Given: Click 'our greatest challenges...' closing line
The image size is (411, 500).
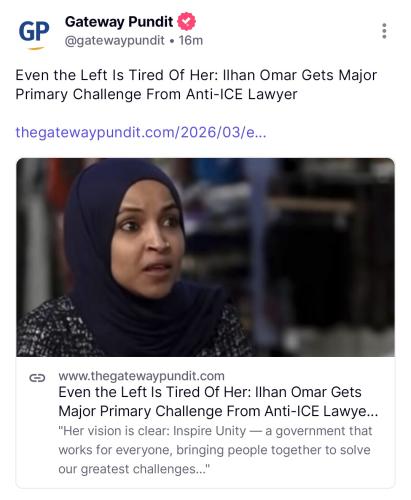Looking at the screenshot, I should pyautogui.click(x=134, y=469).
